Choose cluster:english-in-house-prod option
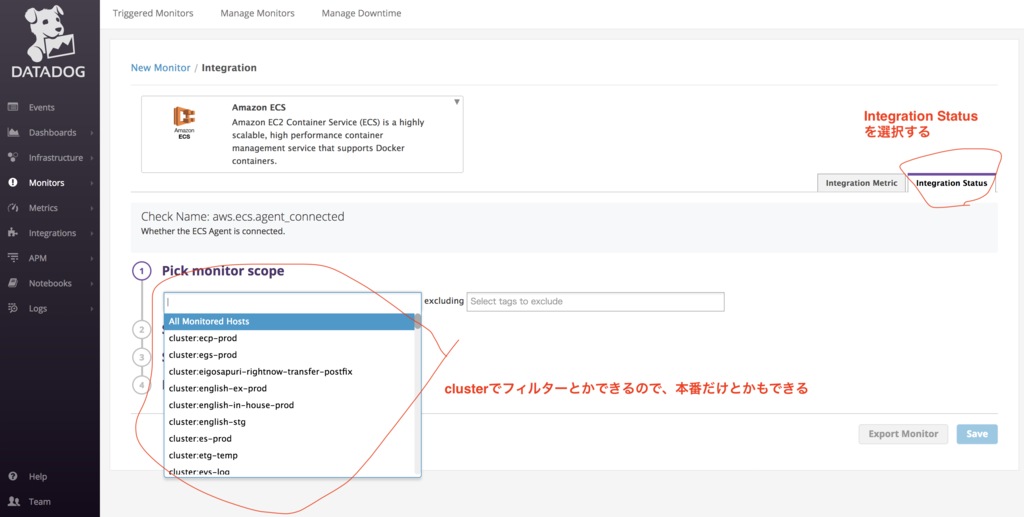 pos(289,405)
